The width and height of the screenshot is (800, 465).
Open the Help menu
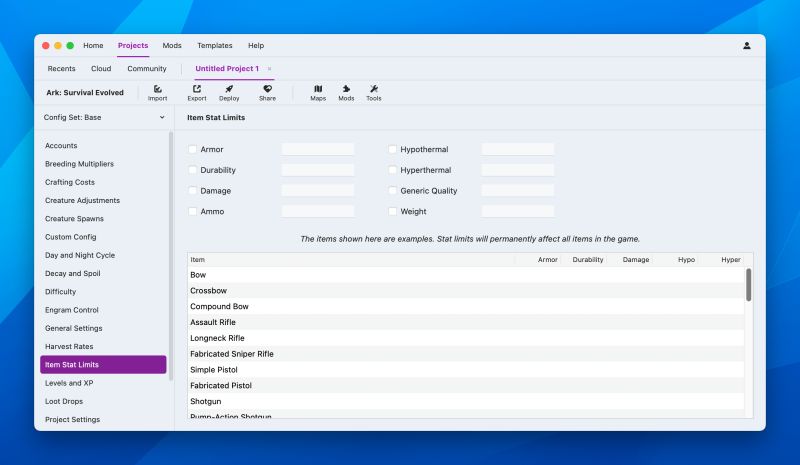click(x=256, y=45)
